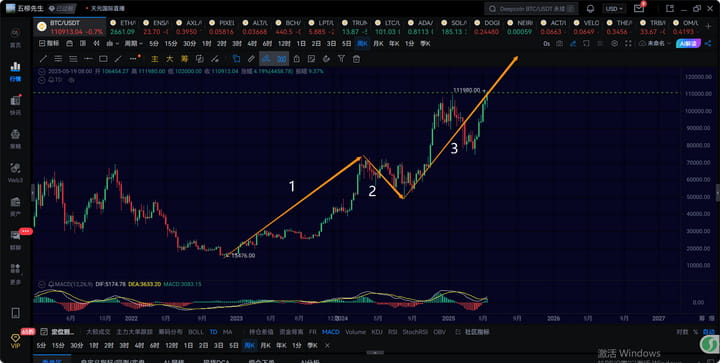The height and width of the screenshot is (363, 720).
Task: Open the USD currency dropdown
Action: pos(614,9)
